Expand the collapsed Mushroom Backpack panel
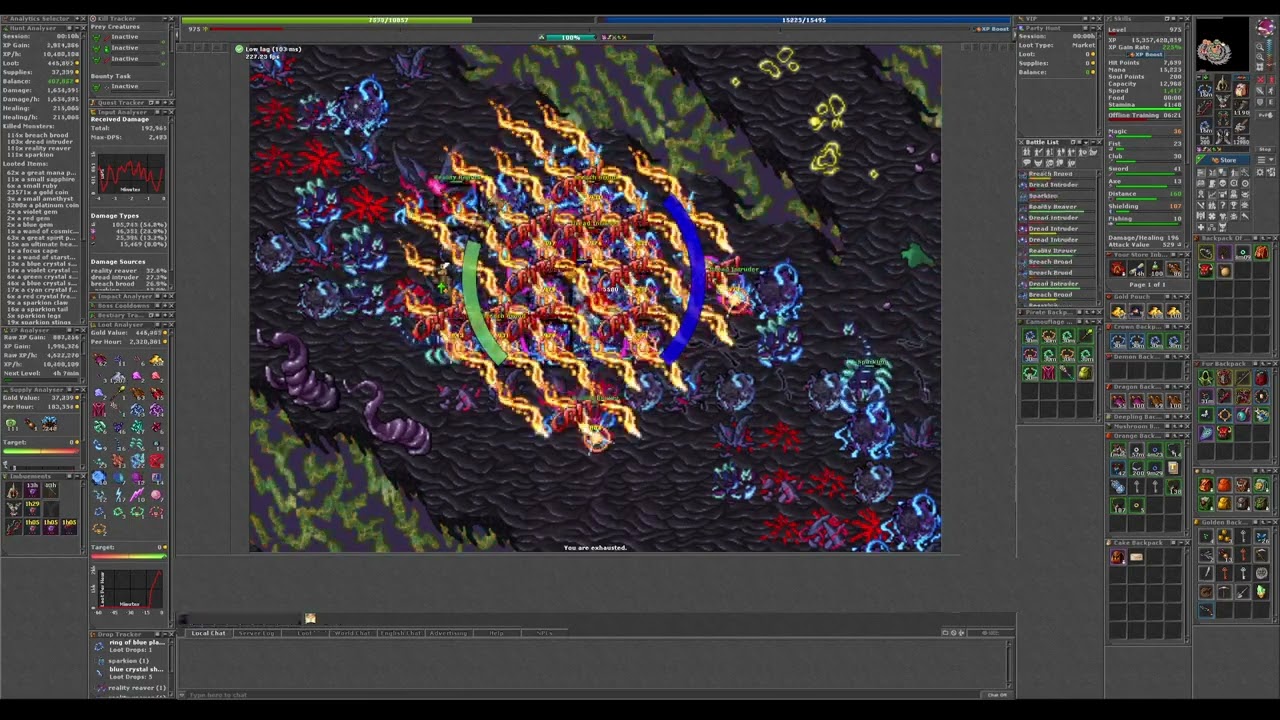1280x720 pixels. pos(1181,426)
